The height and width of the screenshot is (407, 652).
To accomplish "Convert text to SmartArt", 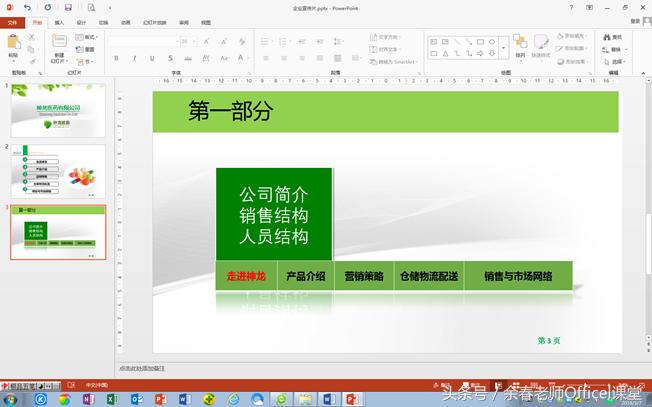I will [393, 62].
